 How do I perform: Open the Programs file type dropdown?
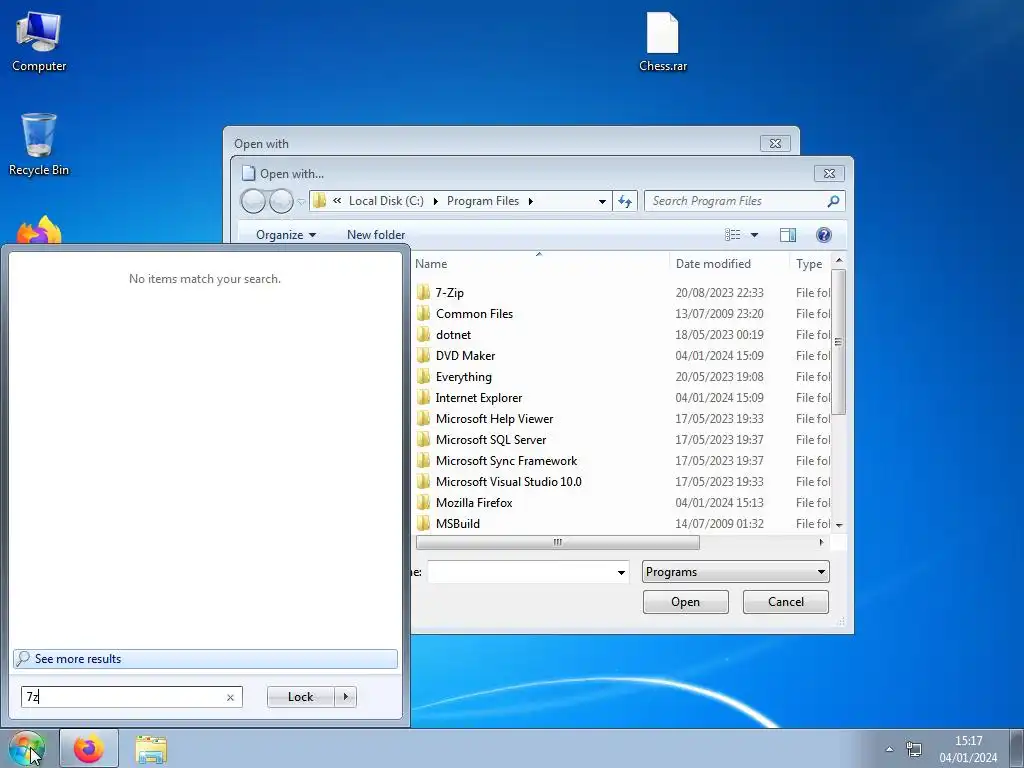pos(735,572)
